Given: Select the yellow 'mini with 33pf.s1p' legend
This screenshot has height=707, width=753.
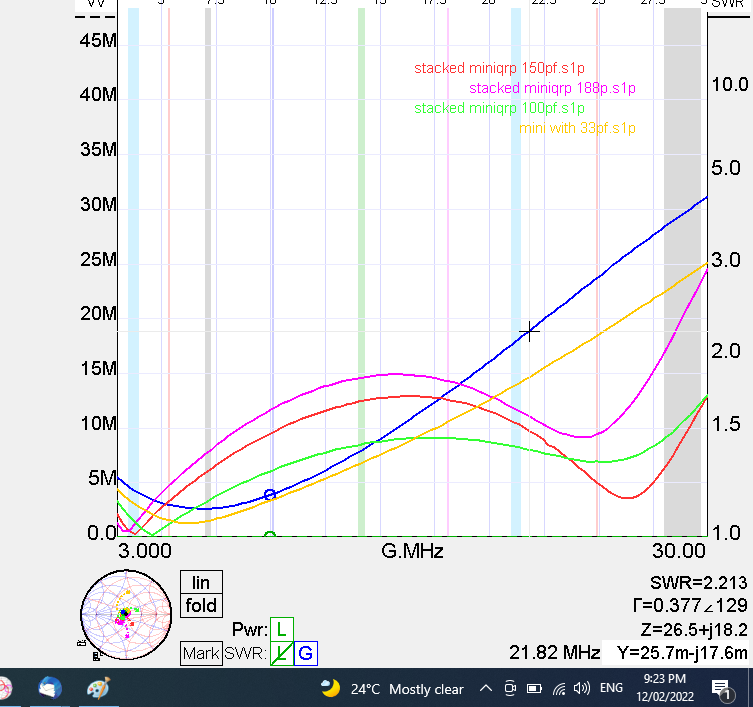Looking at the screenshot, I should coord(577,128).
